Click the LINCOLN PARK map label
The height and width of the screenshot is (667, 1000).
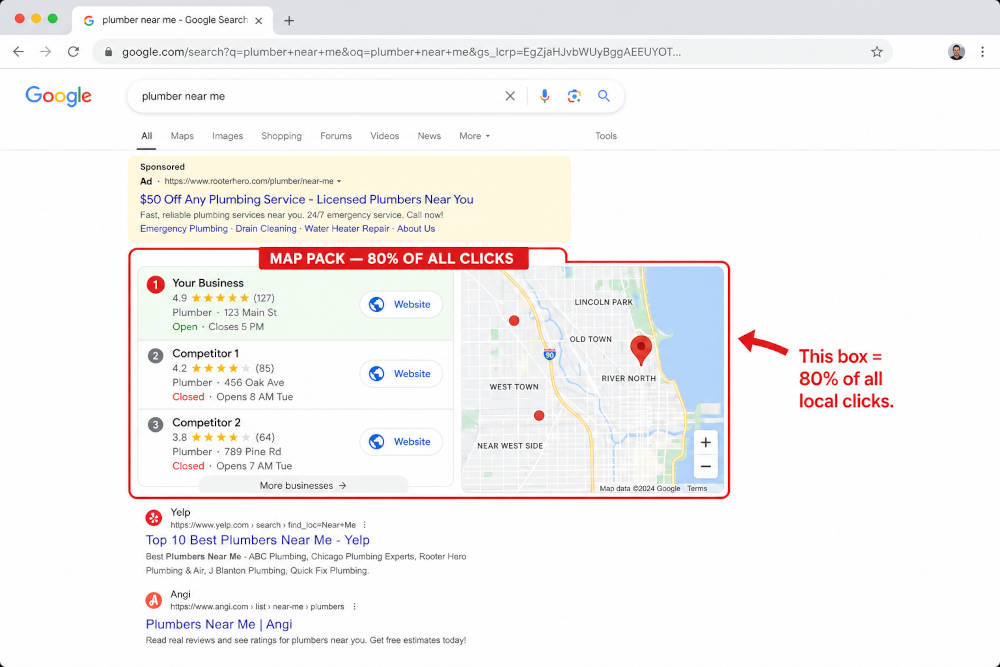pyautogui.click(x=603, y=302)
